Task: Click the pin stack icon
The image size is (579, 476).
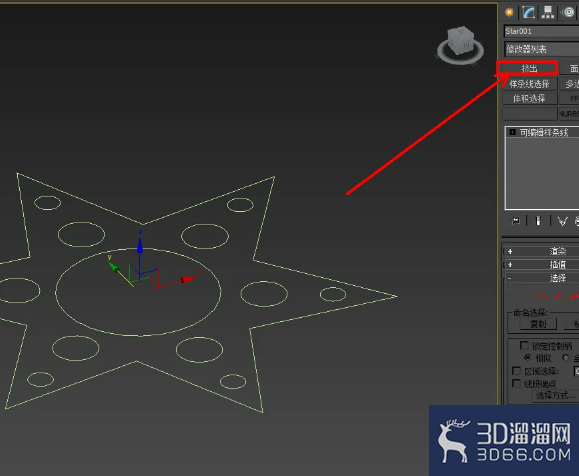Action: coord(516,221)
